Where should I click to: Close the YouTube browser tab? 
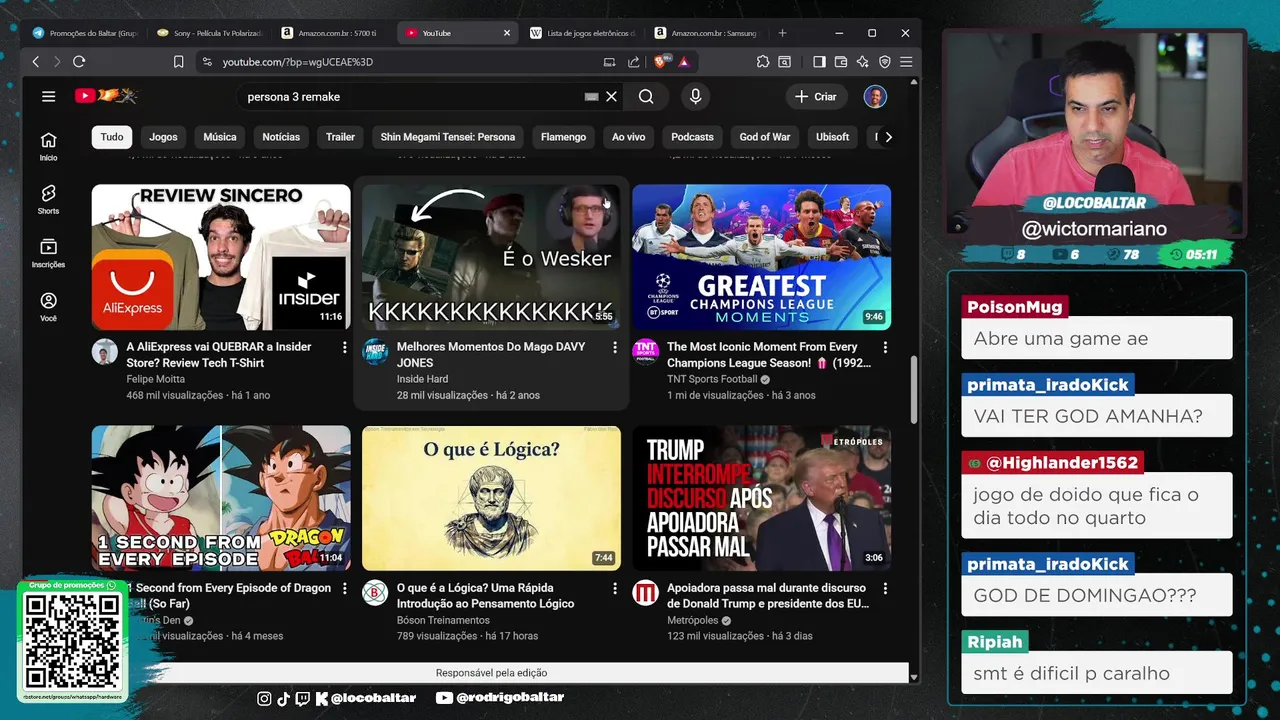coord(506,33)
